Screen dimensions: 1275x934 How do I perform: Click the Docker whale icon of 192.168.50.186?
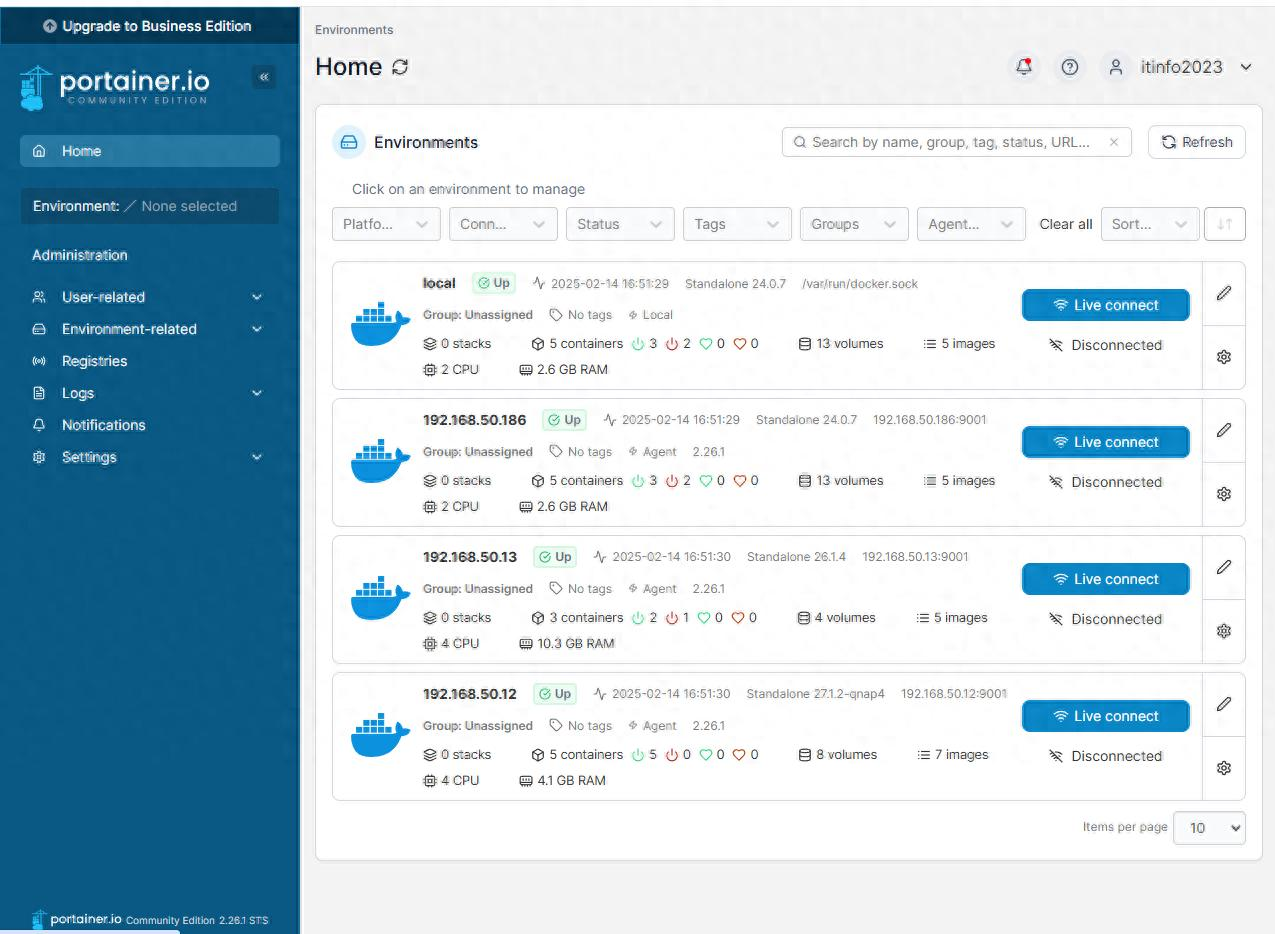point(380,462)
